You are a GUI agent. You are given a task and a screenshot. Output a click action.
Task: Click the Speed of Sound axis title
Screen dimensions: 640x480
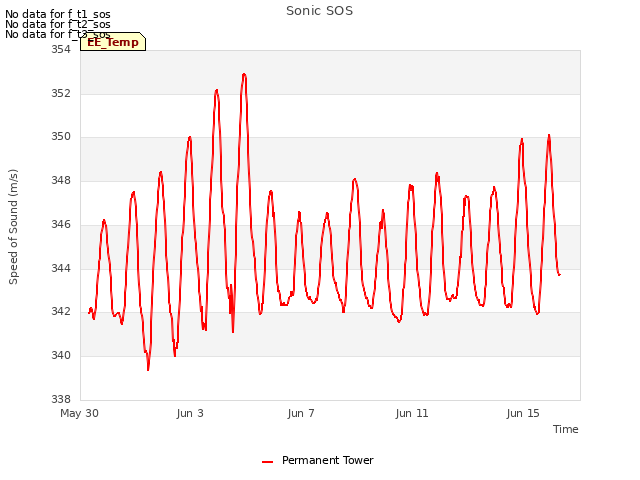[13, 227]
